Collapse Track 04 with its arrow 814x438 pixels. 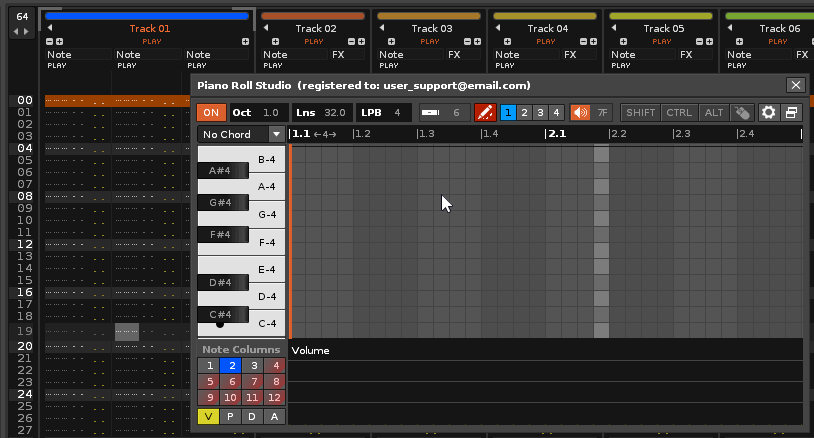(x=498, y=28)
